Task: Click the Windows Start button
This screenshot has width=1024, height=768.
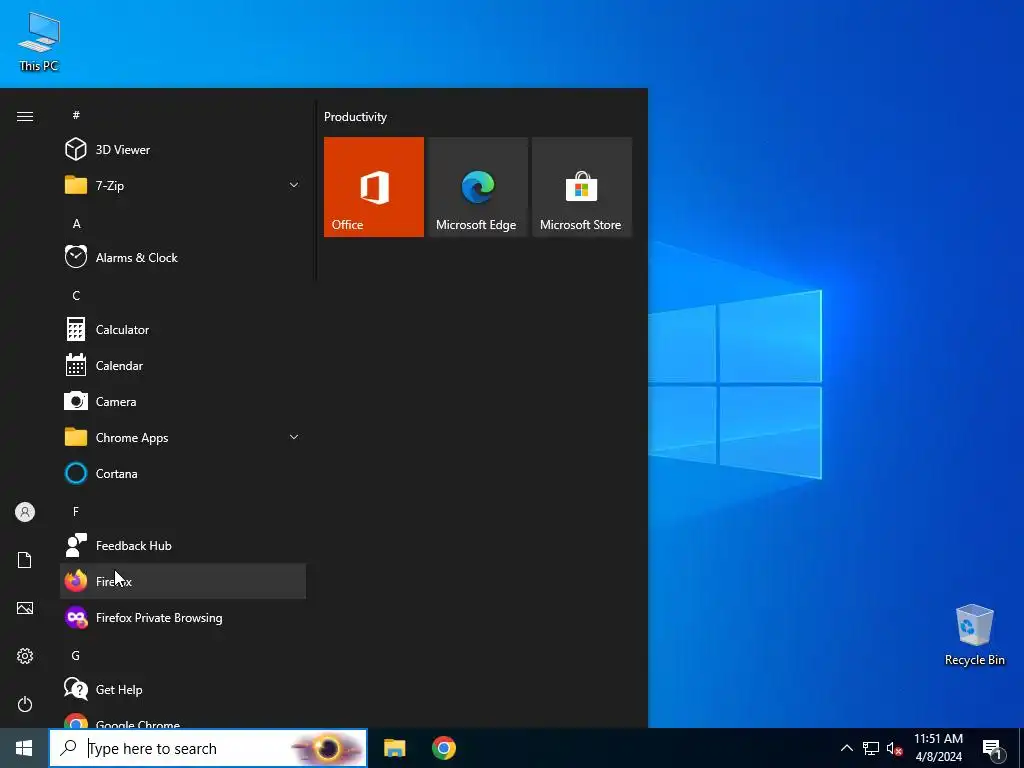Action: [x=24, y=748]
